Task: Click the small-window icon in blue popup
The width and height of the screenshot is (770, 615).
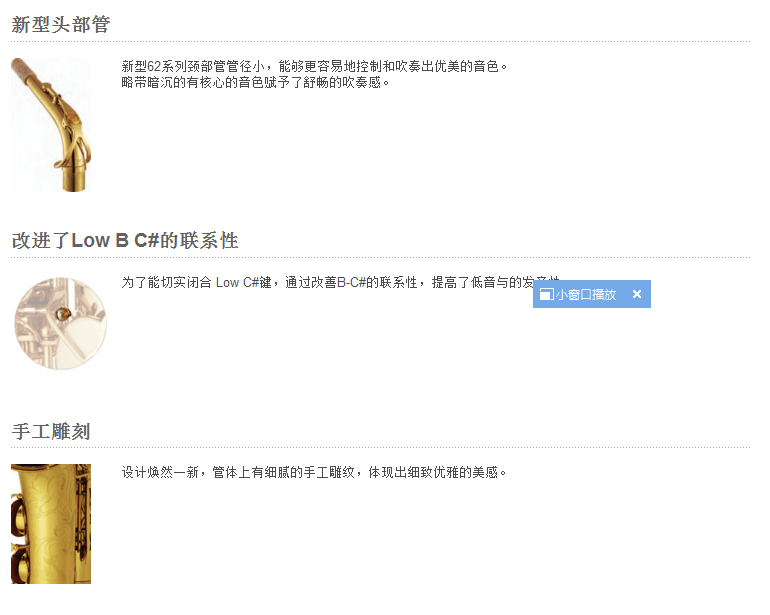Action: [x=546, y=294]
